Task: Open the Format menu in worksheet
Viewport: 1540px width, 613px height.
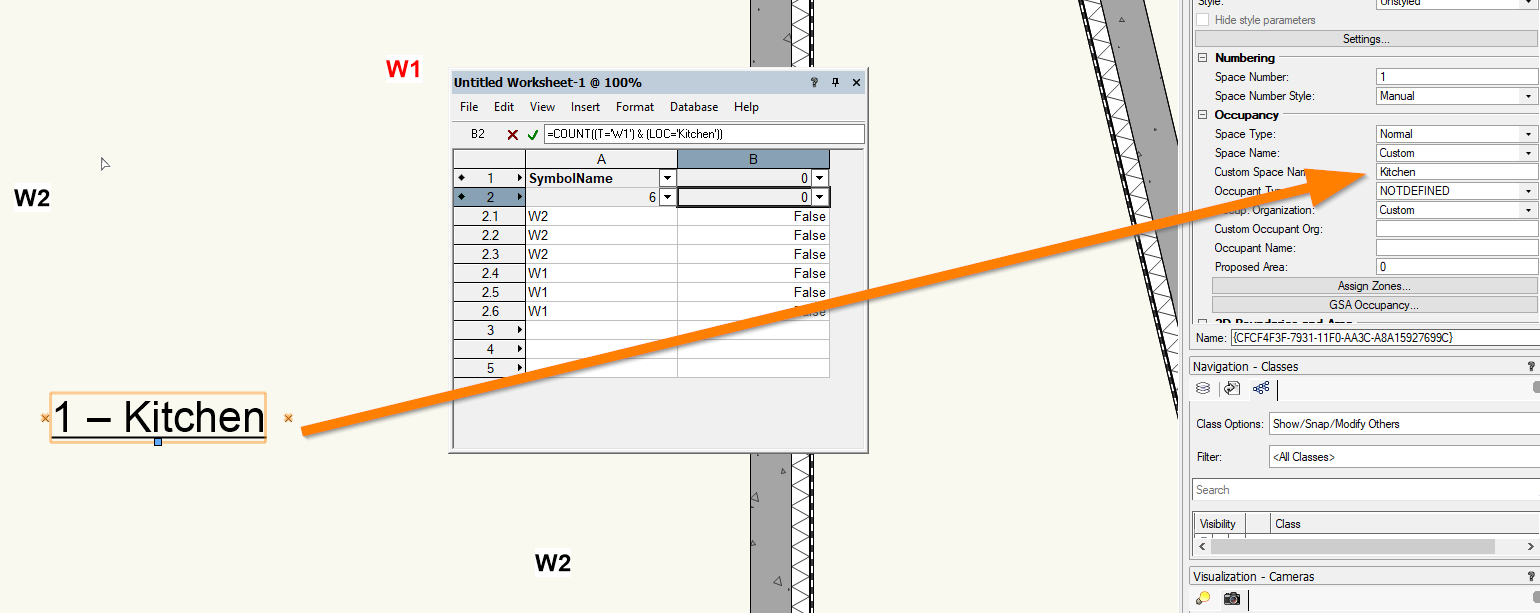Action: point(634,107)
